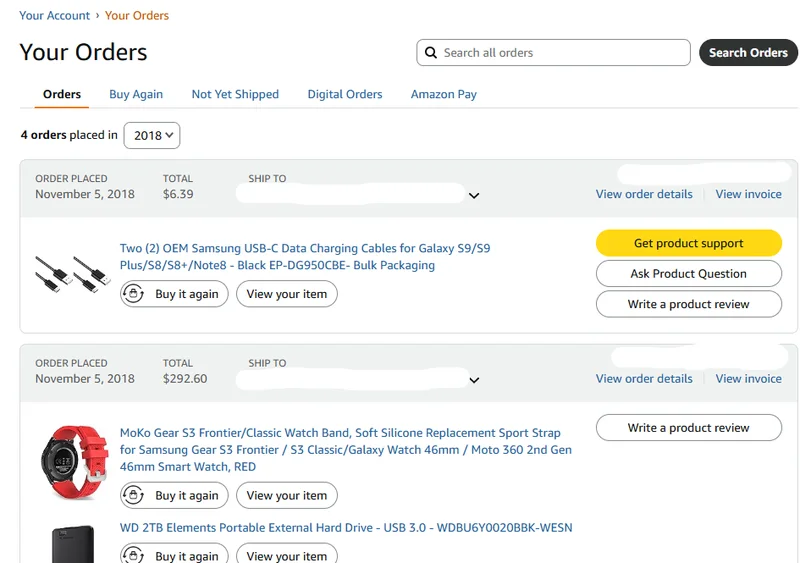Open the Not Yet Shipped tab
This screenshot has height=563, width=800.
coord(235,94)
